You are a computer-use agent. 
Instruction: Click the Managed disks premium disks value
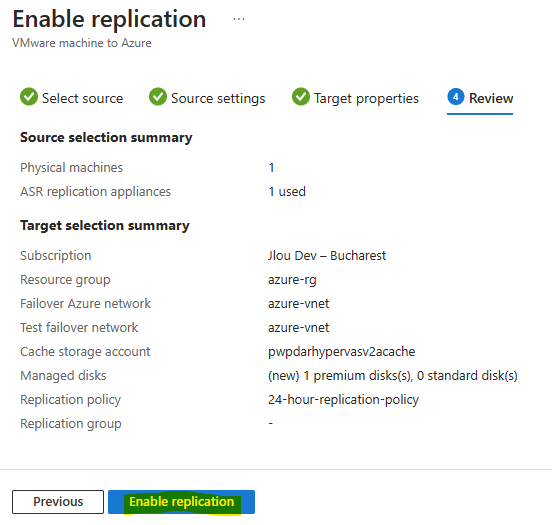point(393,375)
